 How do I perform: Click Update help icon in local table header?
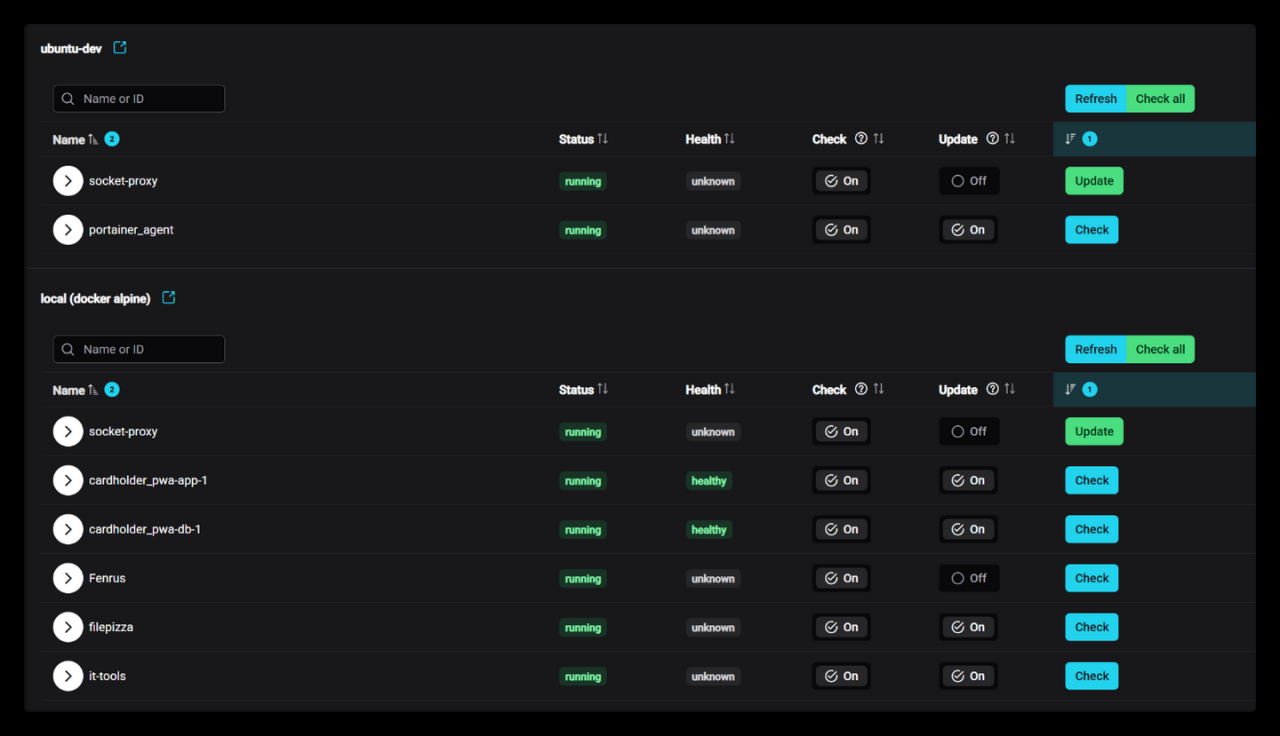tap(992, 389)
